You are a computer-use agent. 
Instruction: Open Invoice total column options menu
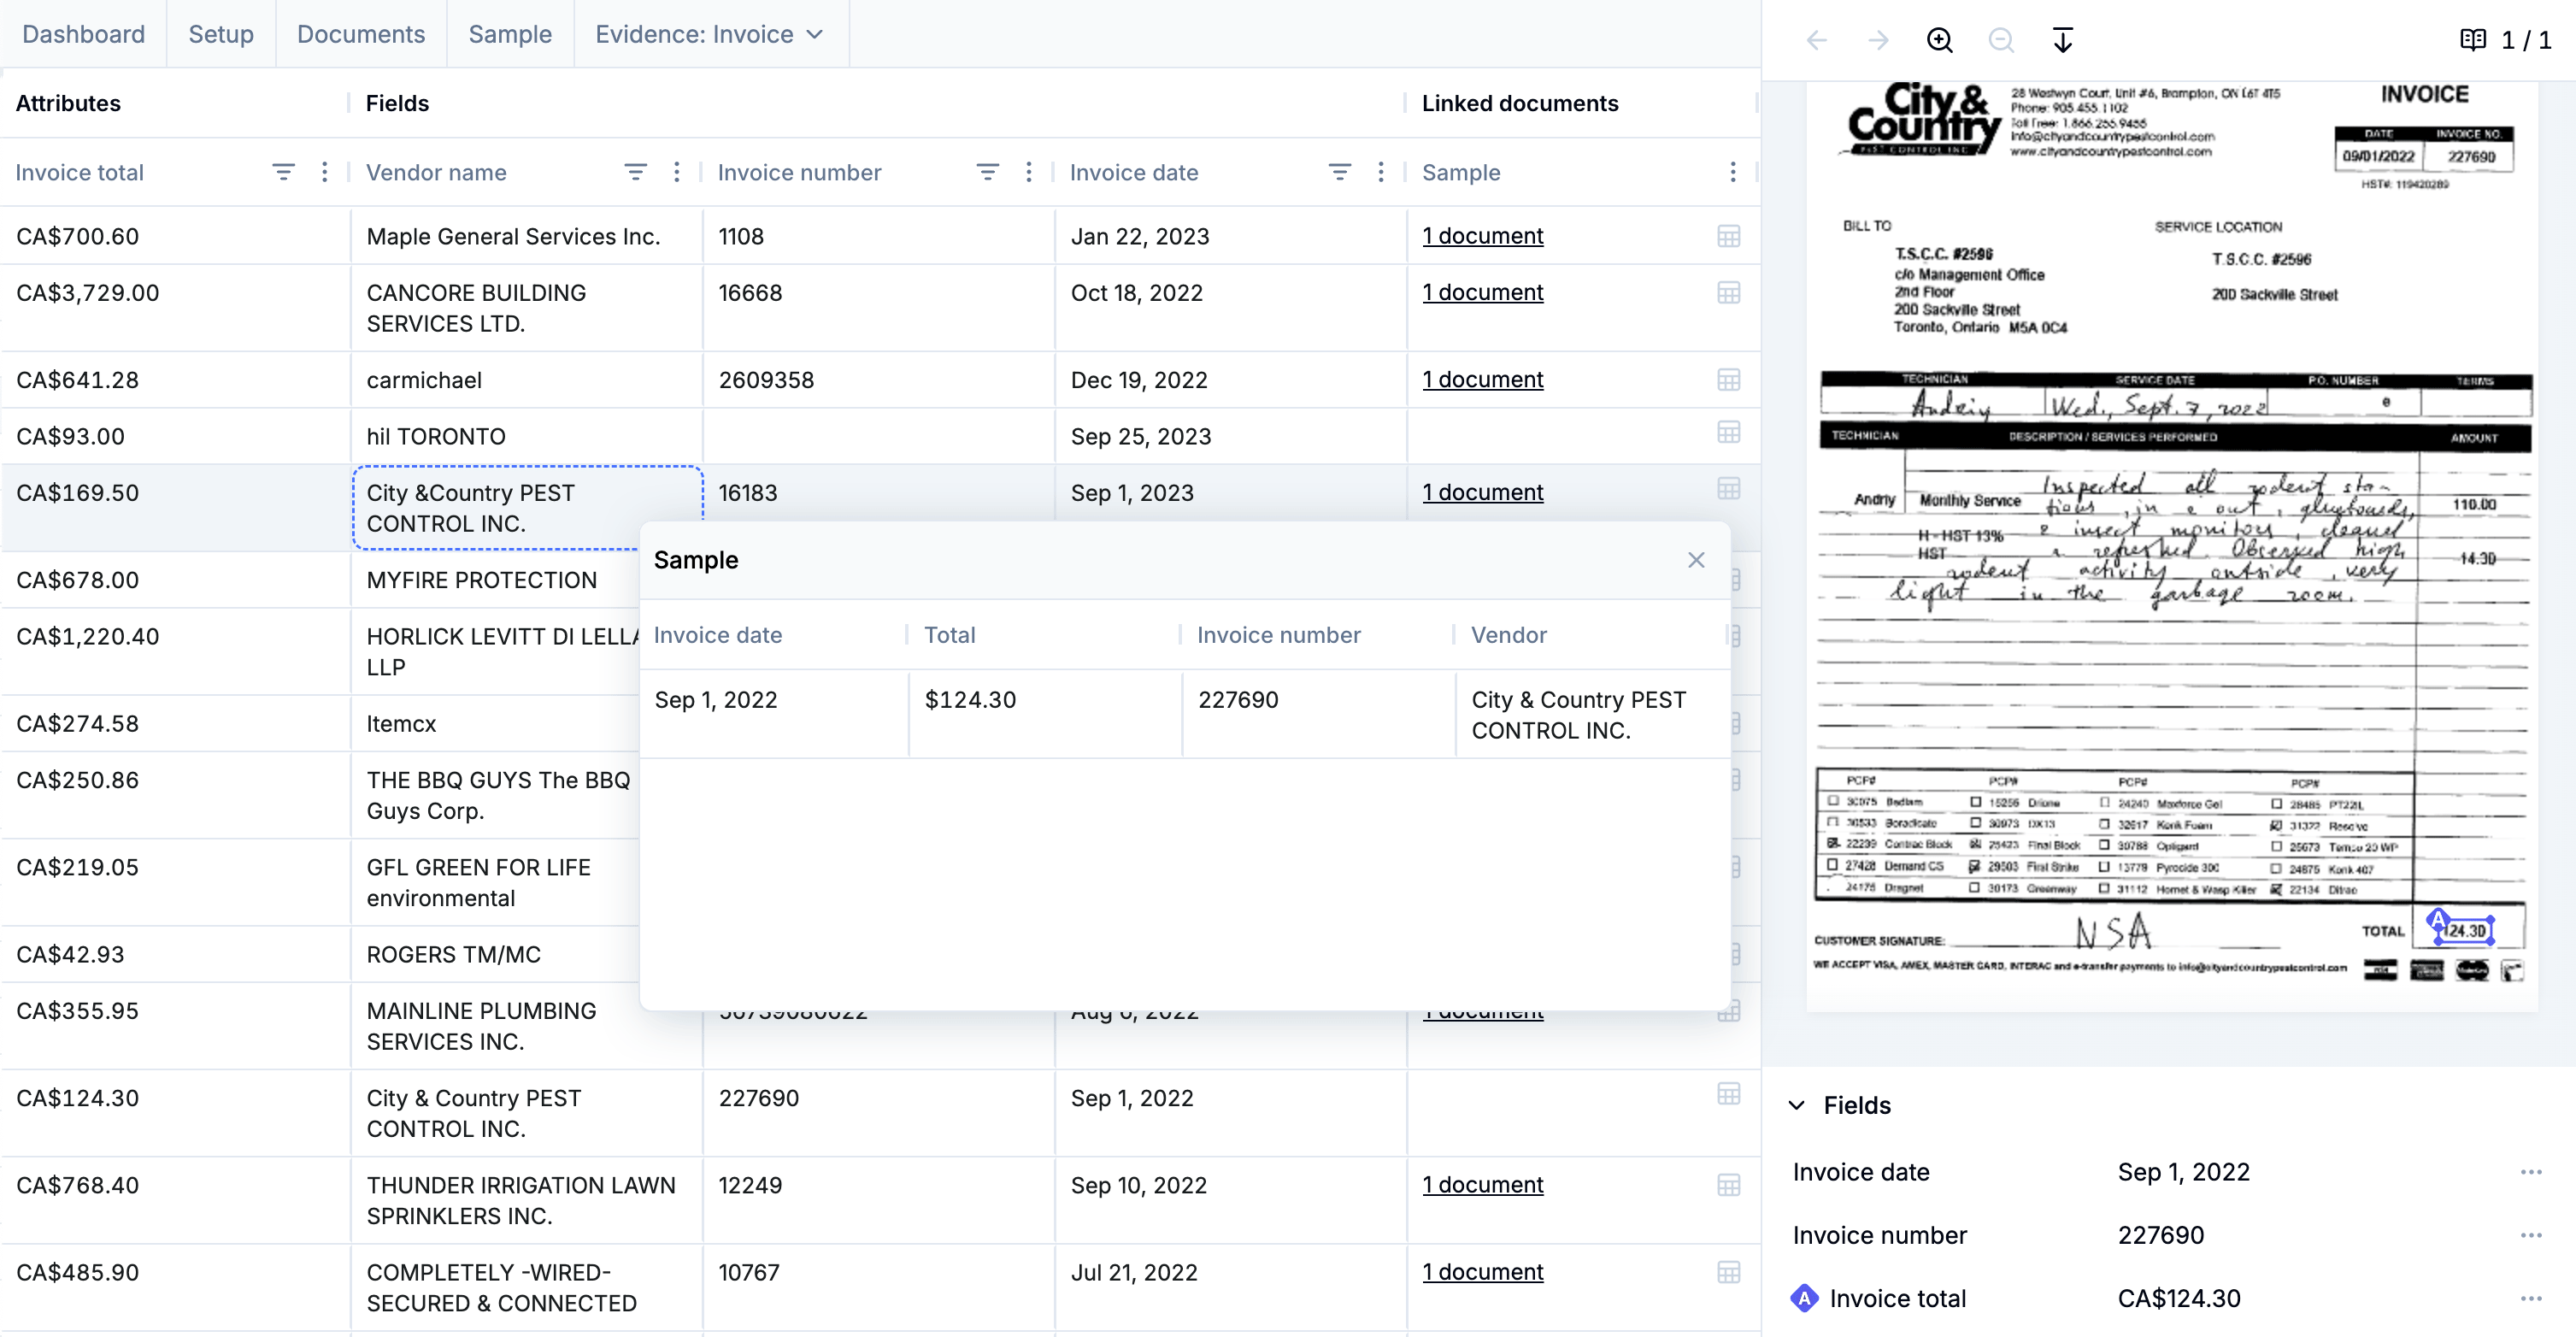coord(324,172)
